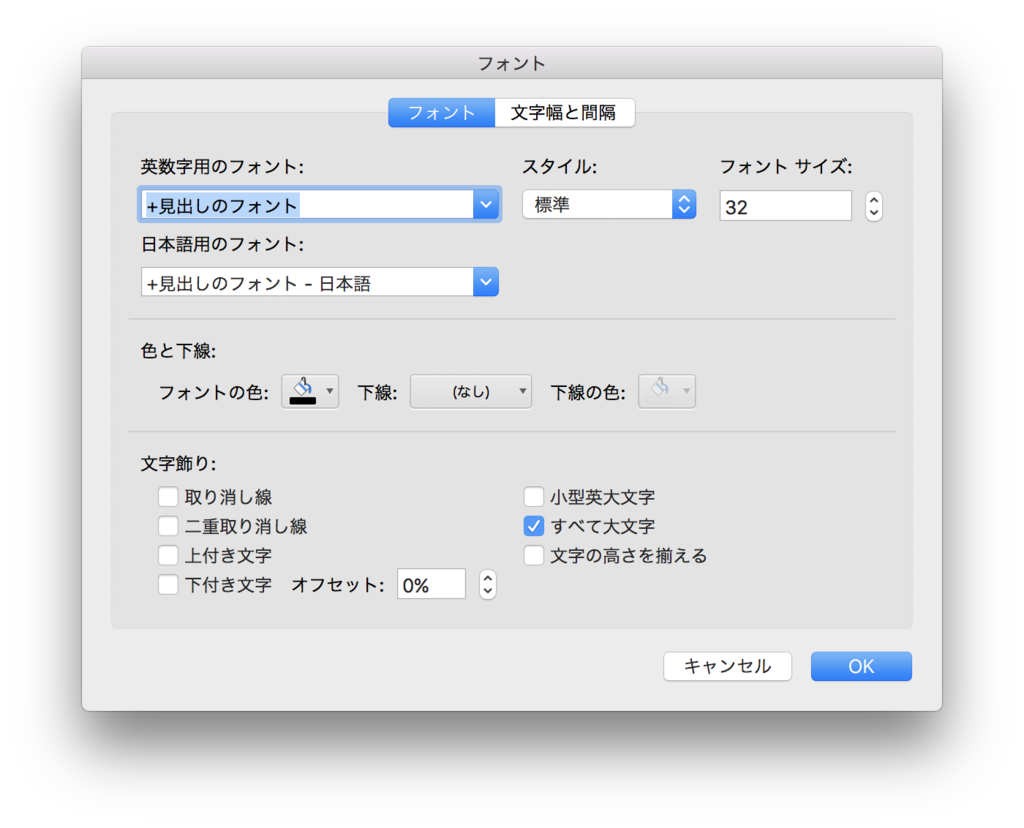Open the スタイル popup showing 標準
The image size is (1024, 828).
[x=609, y=205]
